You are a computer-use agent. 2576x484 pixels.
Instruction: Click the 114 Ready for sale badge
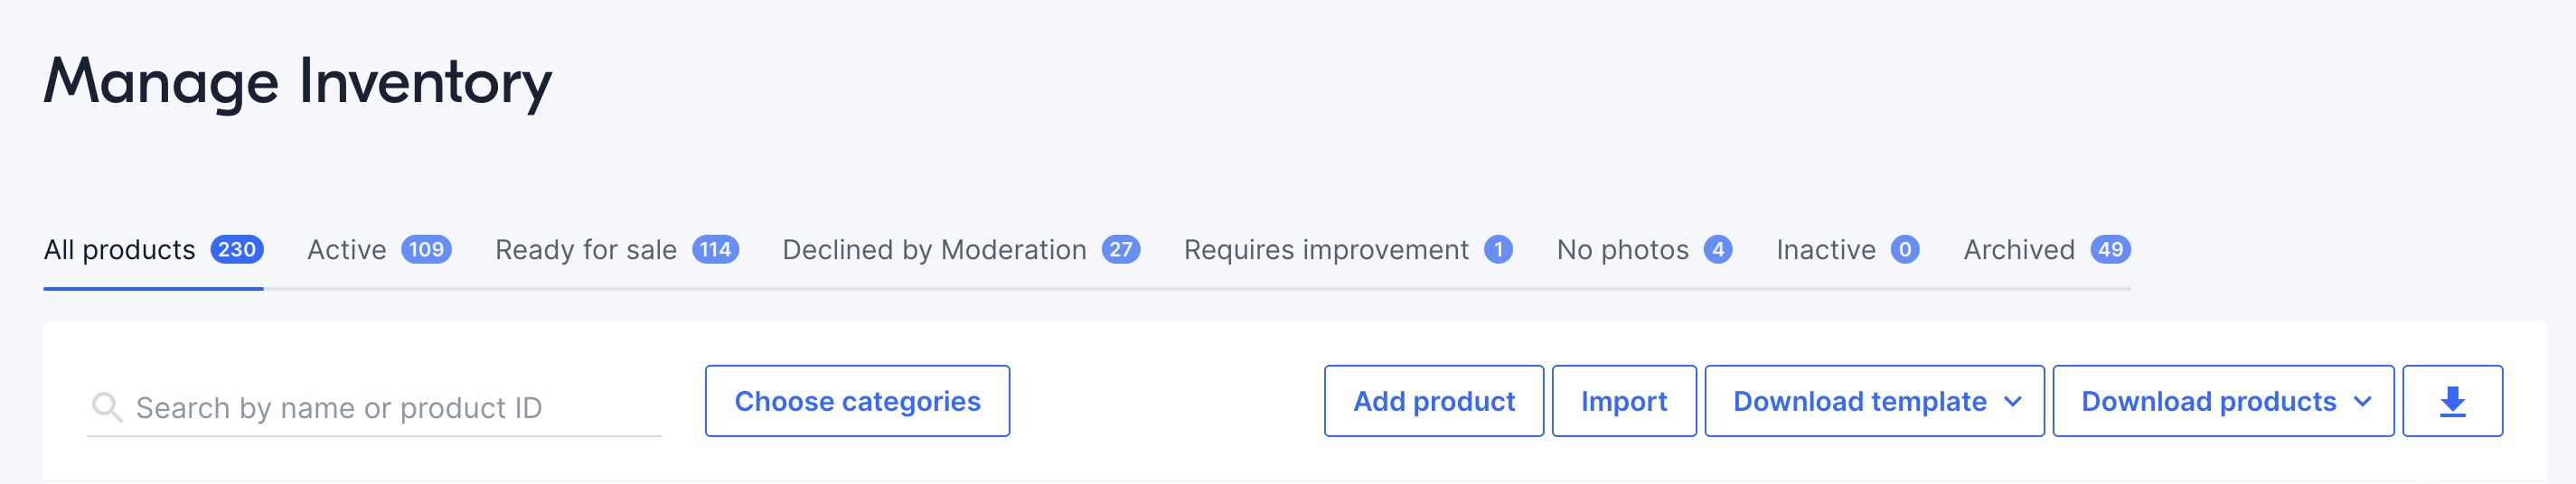(x=715, y=249)
